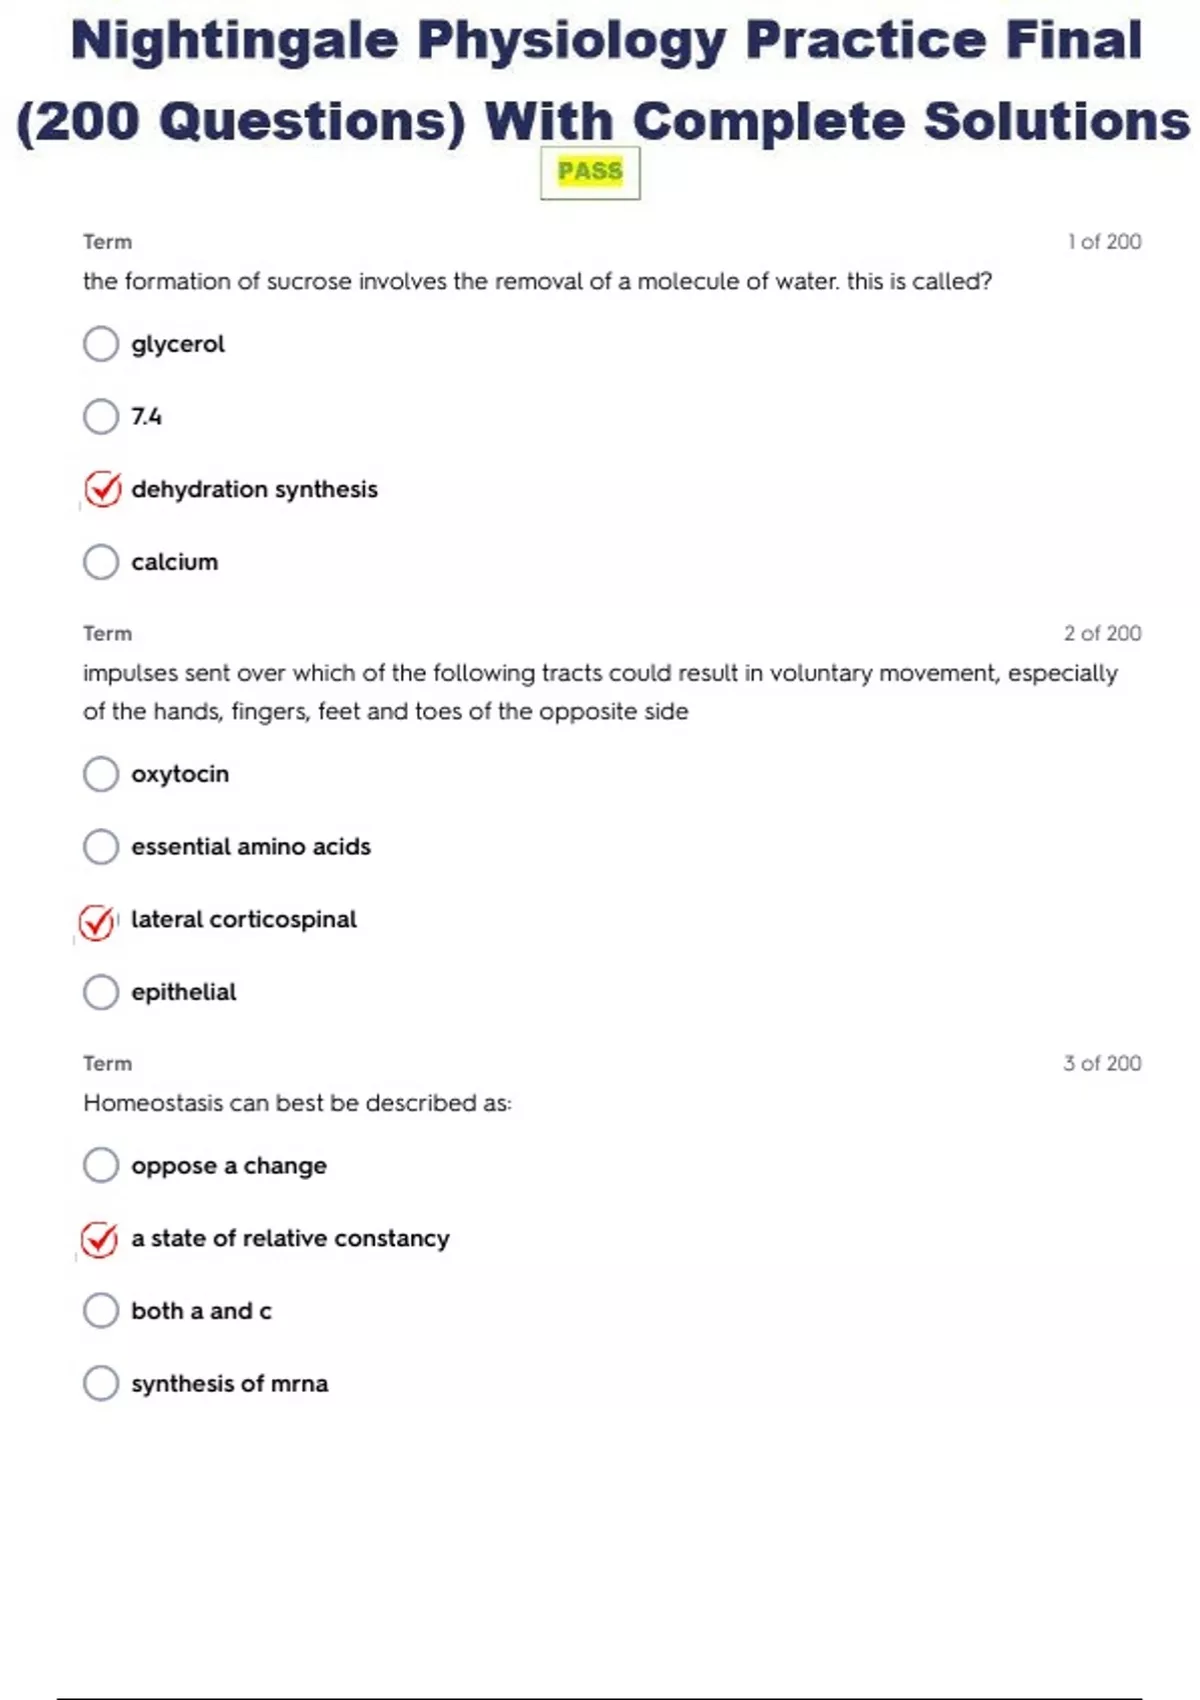Screen dimensions: 1200x1700
Task: Click the 1 of 200 counter
Action: click(1104, 242)
